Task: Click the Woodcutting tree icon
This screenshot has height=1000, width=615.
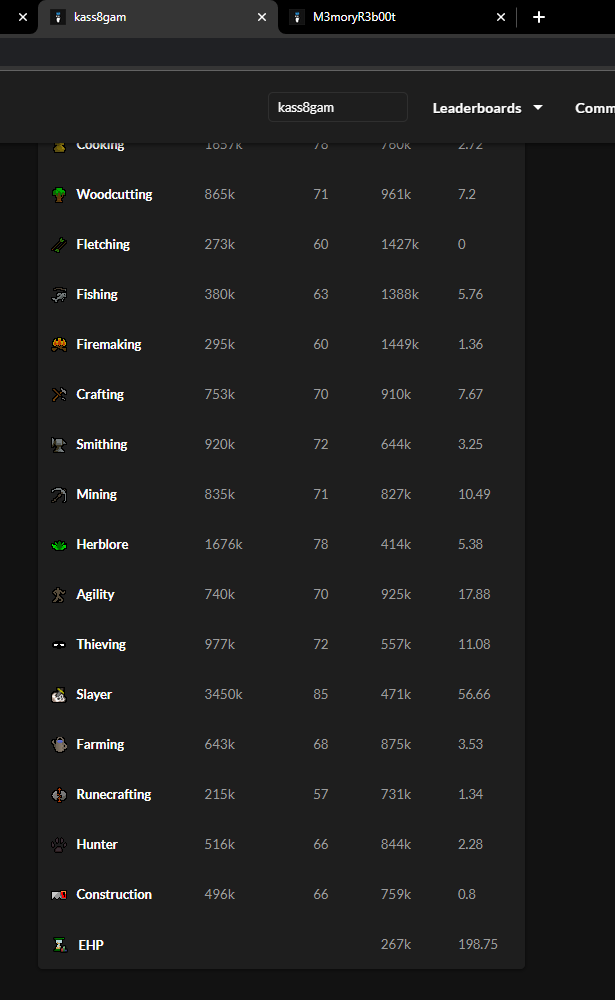Action: (x=59, y=195)
